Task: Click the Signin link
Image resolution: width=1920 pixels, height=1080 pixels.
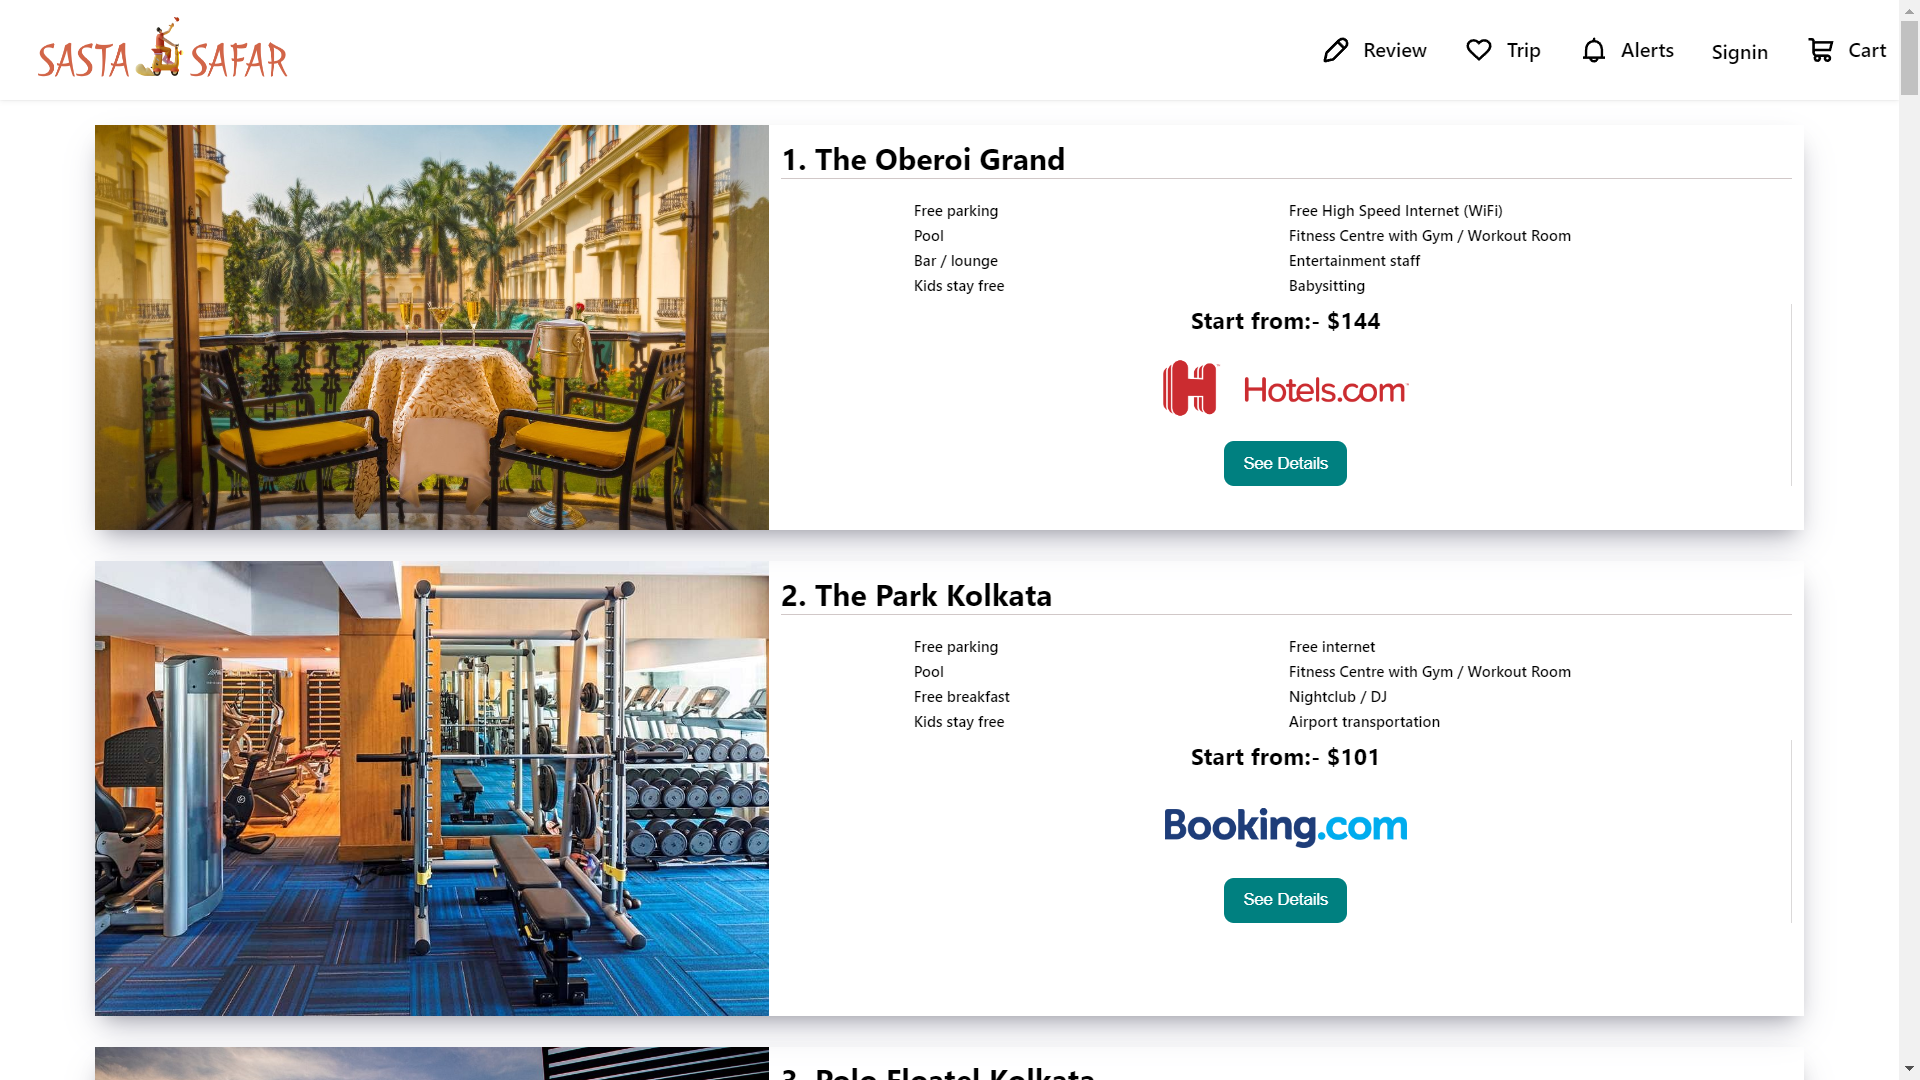Action: coord(1739,52)
